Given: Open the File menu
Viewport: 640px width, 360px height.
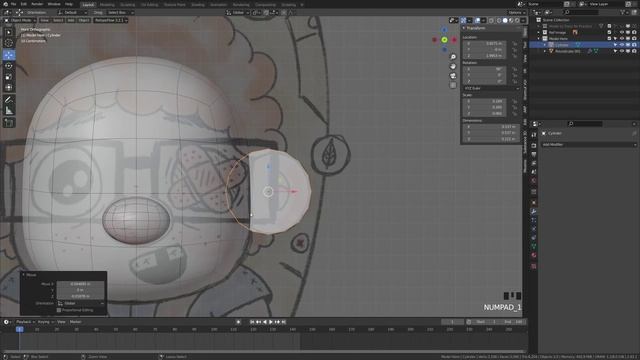Looking at the screenshot, I should [13, 4].
